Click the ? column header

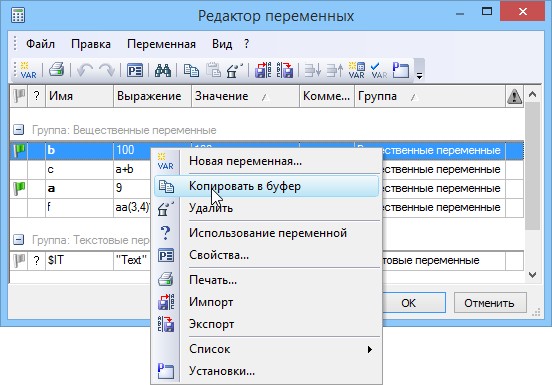coord(36,96)
